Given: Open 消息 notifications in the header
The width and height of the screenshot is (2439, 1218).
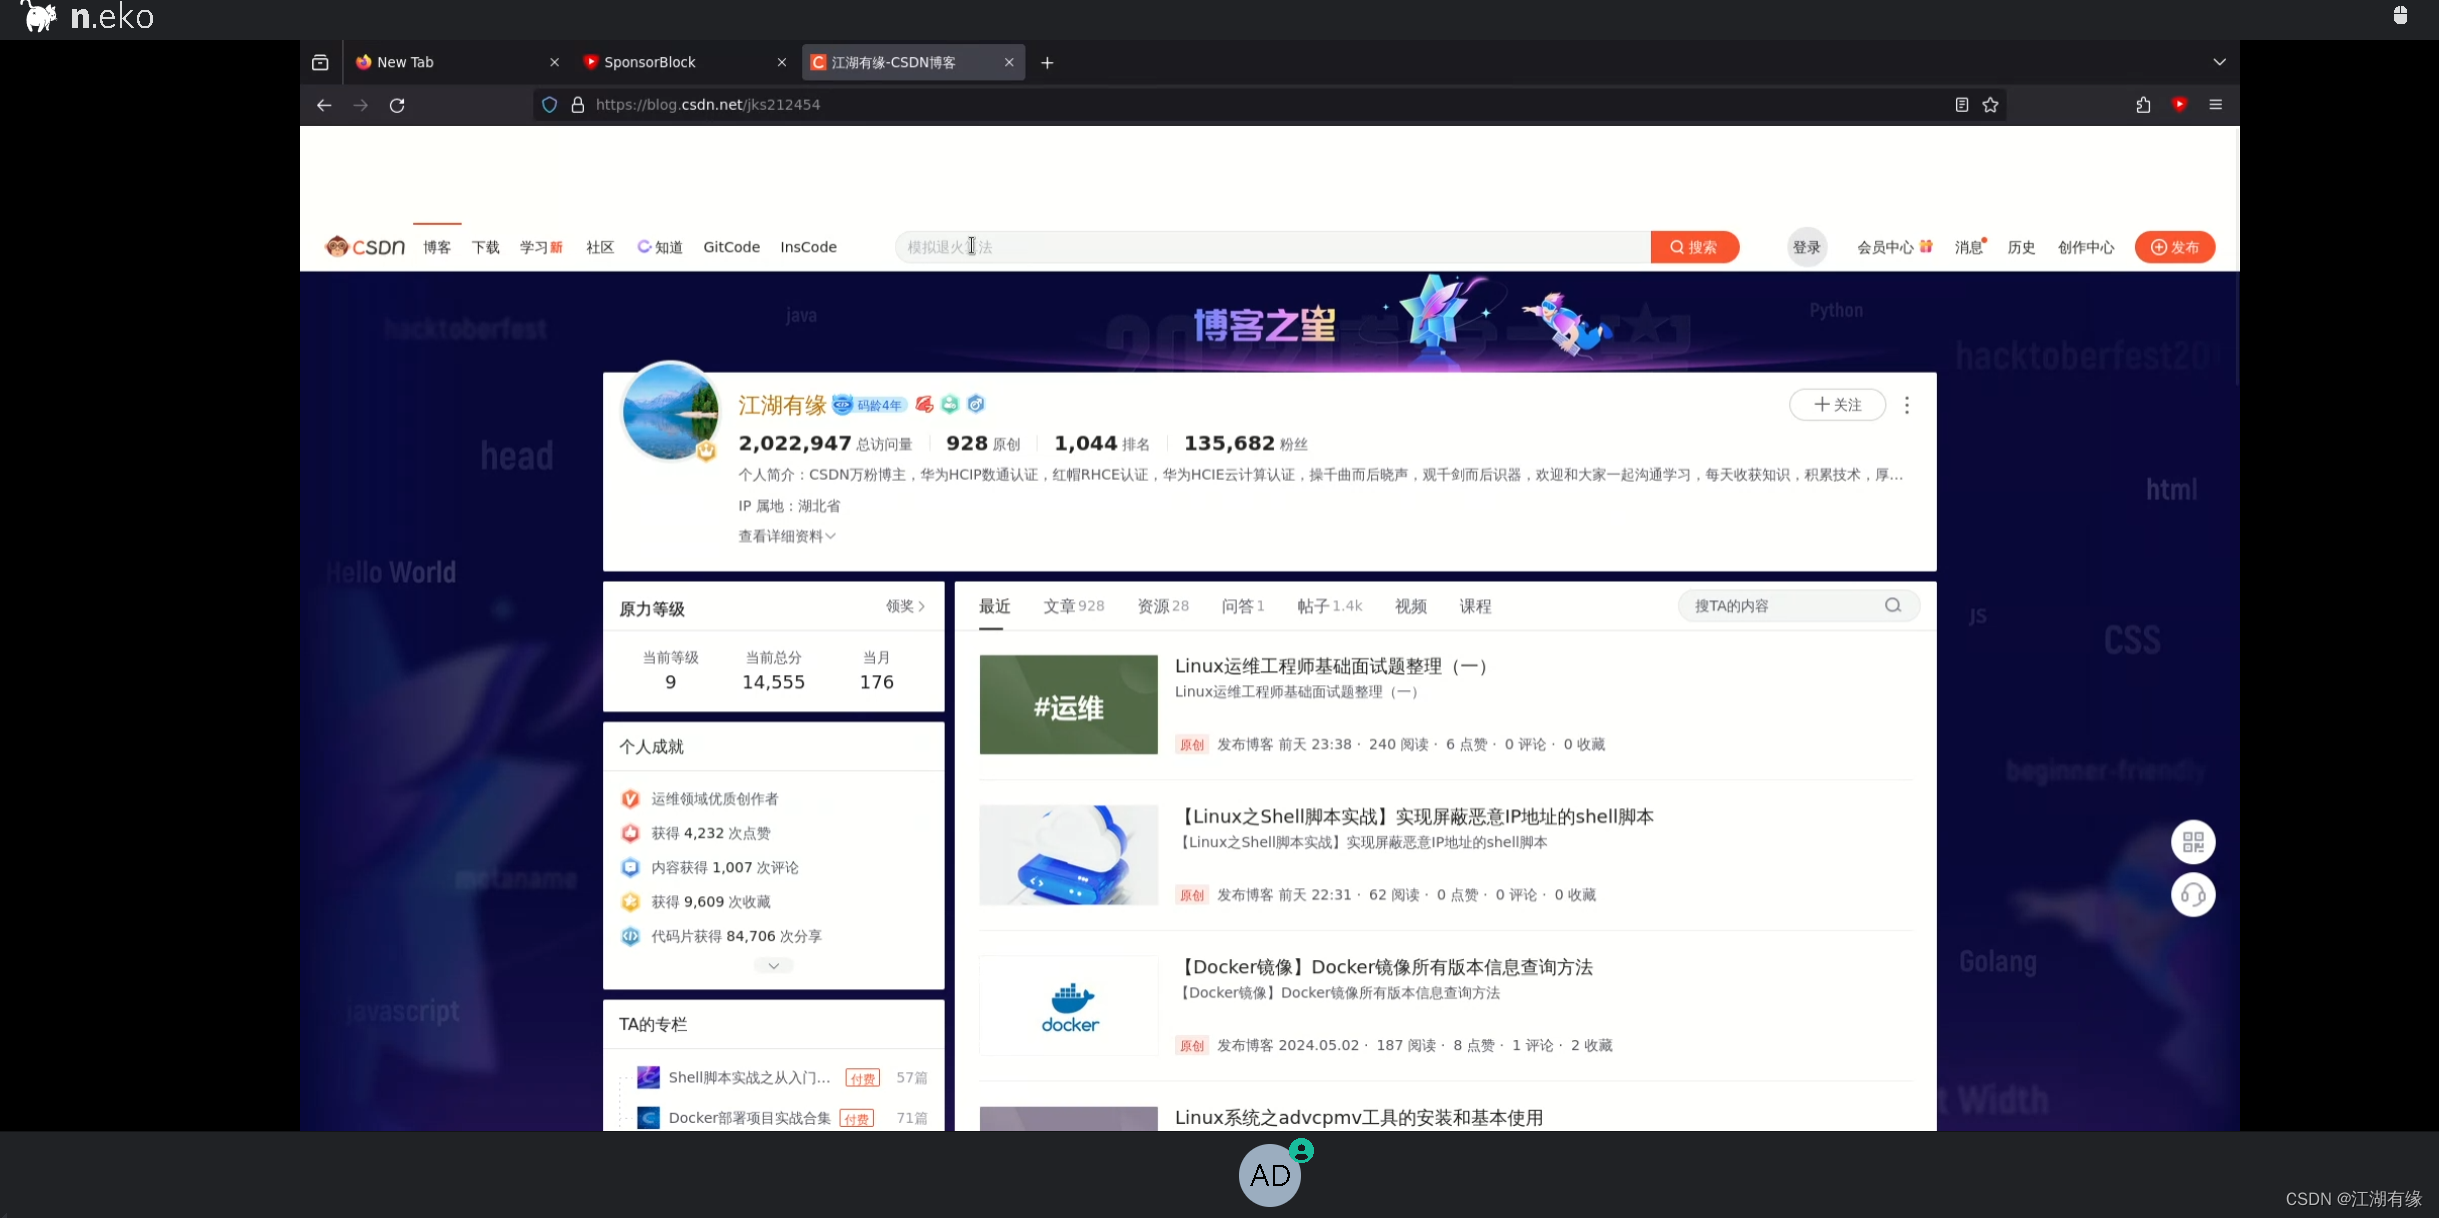Looking at the screenshot, I should point(1967,247).
